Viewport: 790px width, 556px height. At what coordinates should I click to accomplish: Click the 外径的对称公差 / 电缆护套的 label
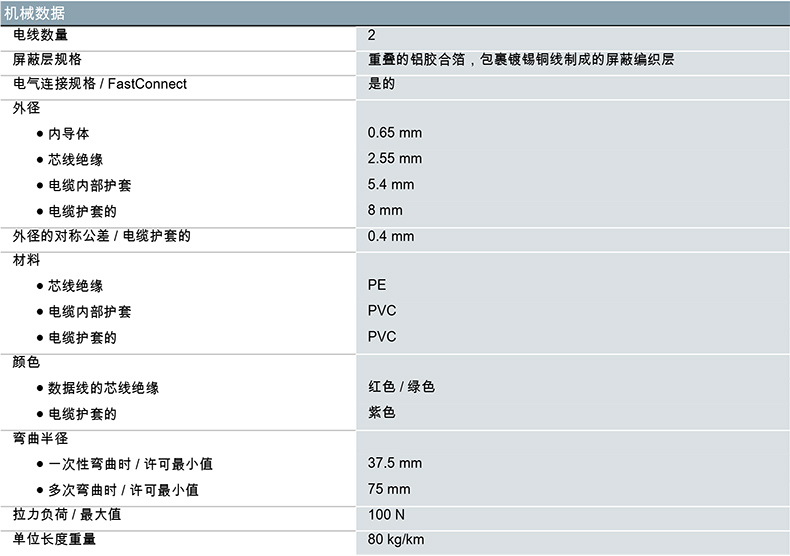[101, 236]
